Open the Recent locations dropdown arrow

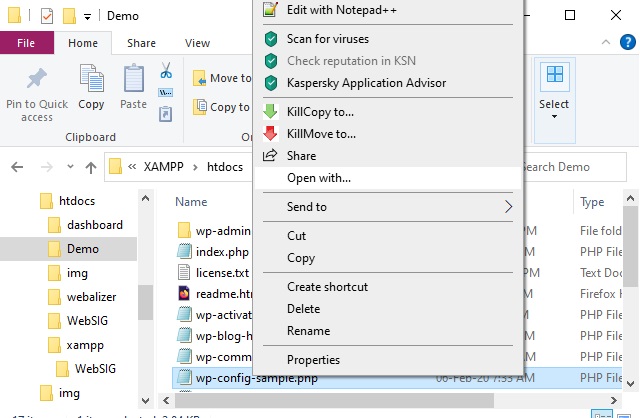click(70, 167)
